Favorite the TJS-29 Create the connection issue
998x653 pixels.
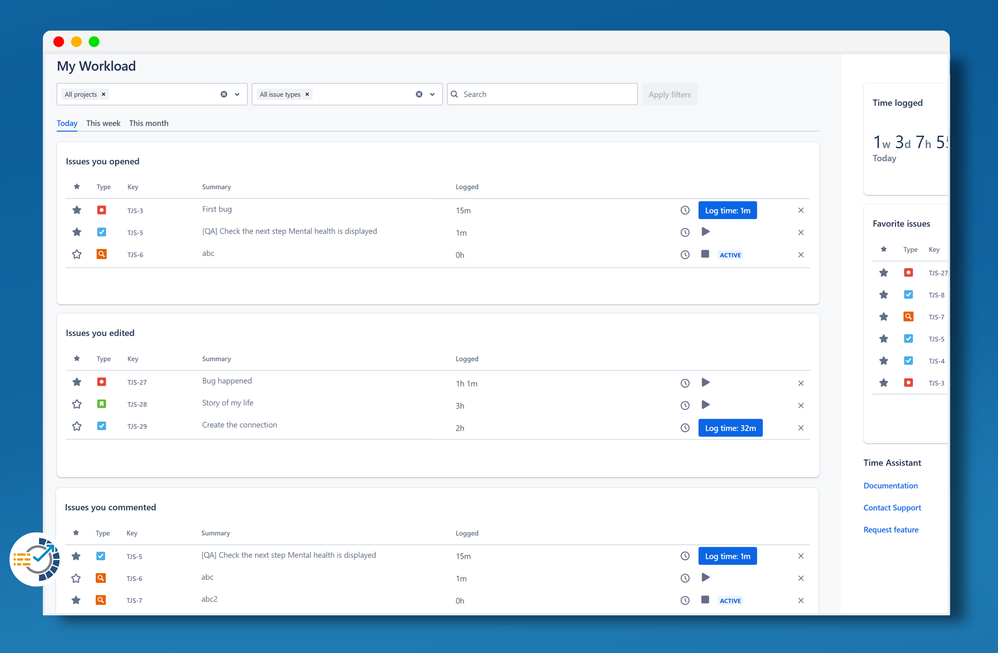click(x=77, y=426)
